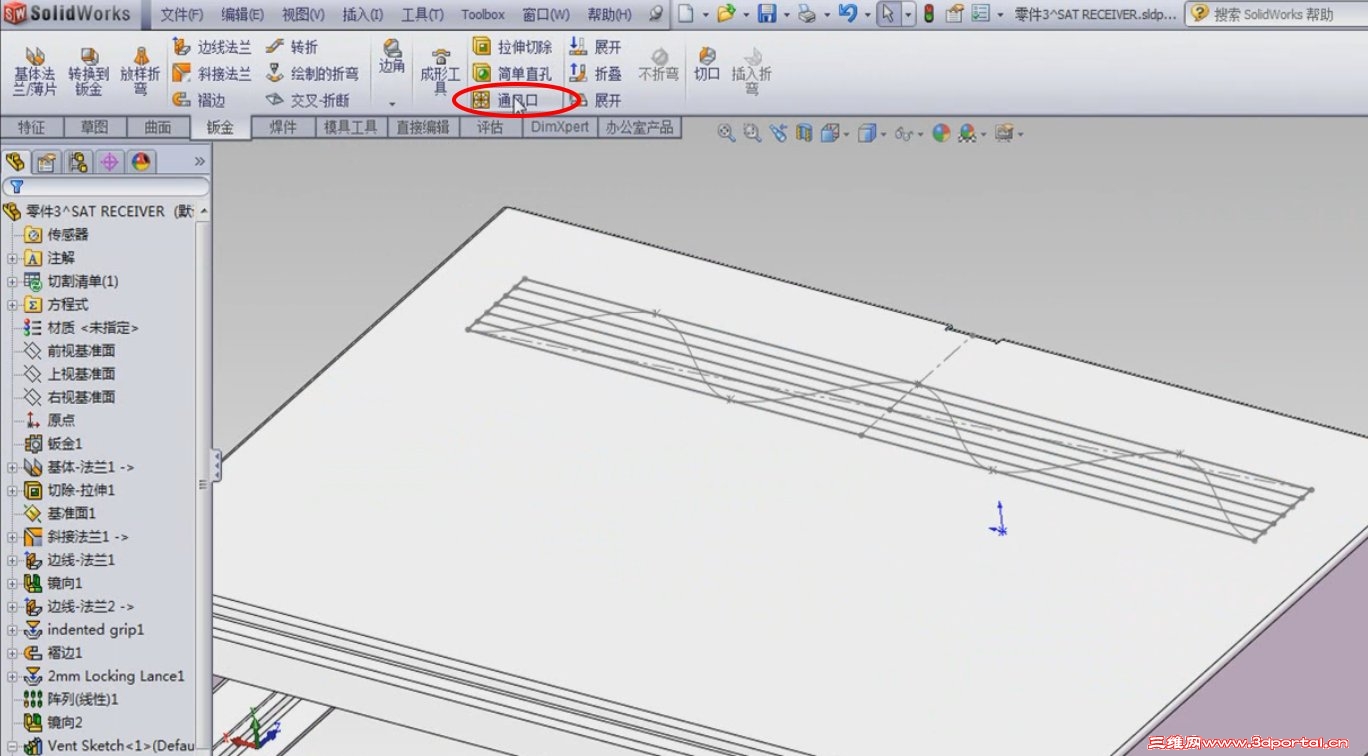Expand the 基体-法兰1 feature node
The width and height of the screenshot is (1368, 756).
tap(12, 467)
